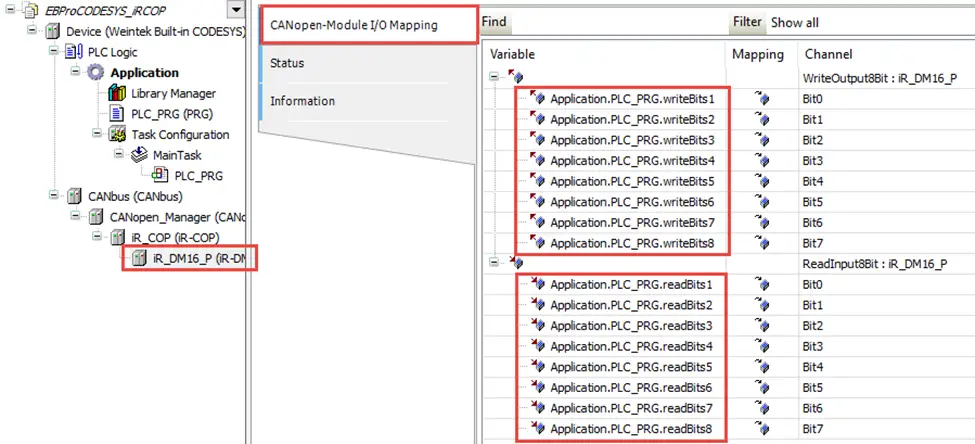This screenshot has width=975, height=444.
Task: Click the Find button
Action: 494,22
